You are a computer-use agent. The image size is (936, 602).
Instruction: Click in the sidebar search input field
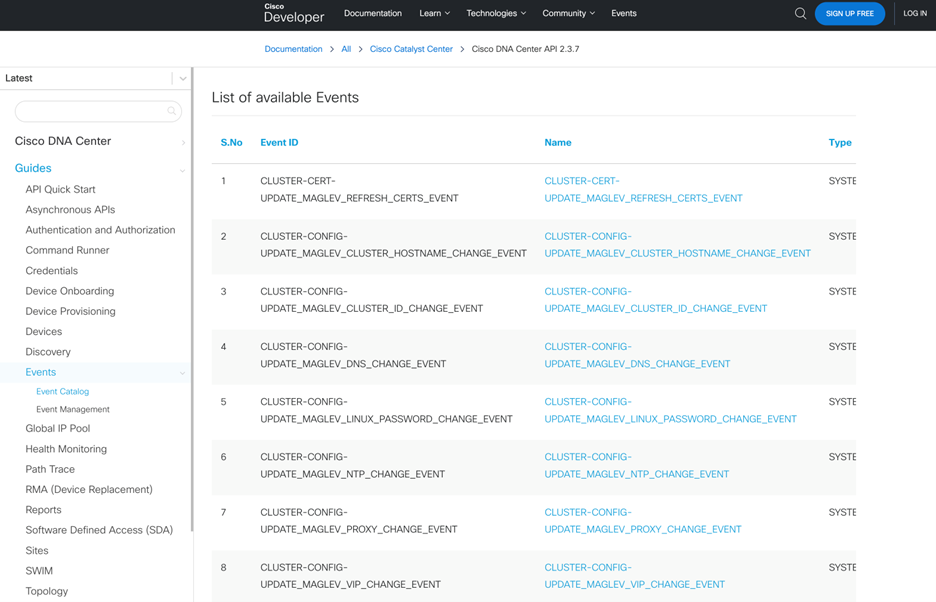point(90,111)
